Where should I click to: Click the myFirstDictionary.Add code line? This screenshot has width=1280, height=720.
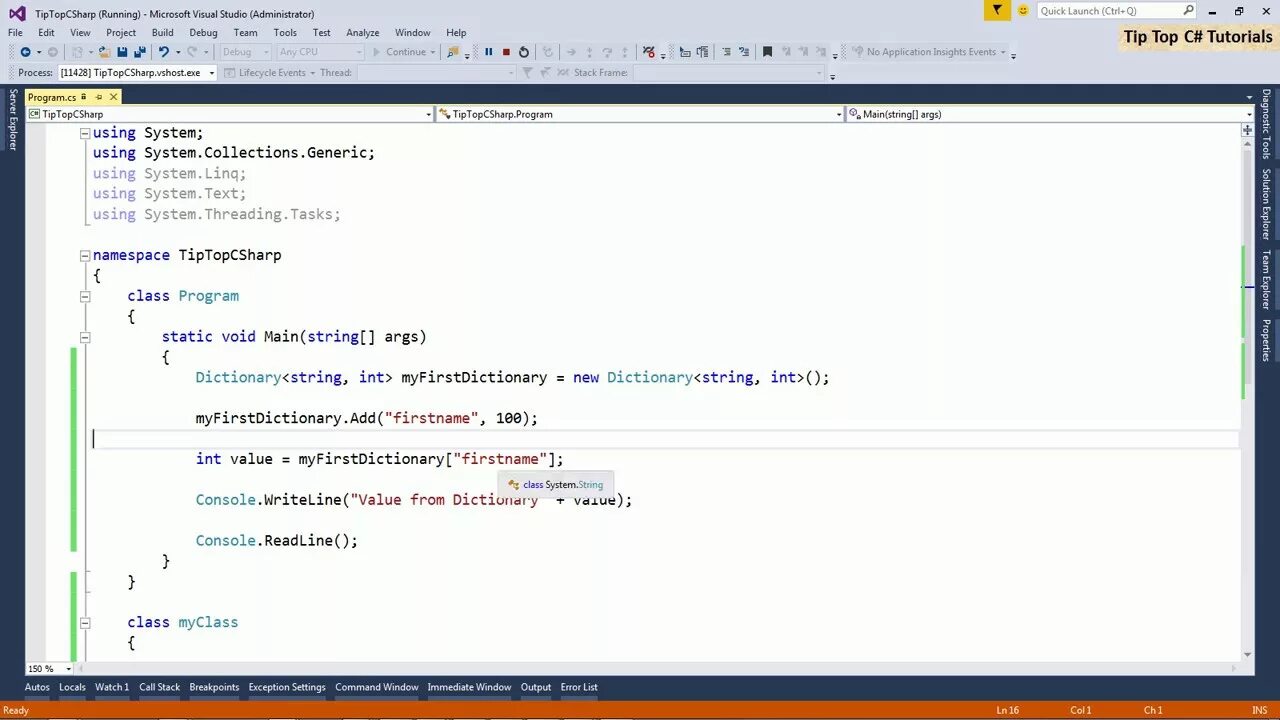click(366, 418)
